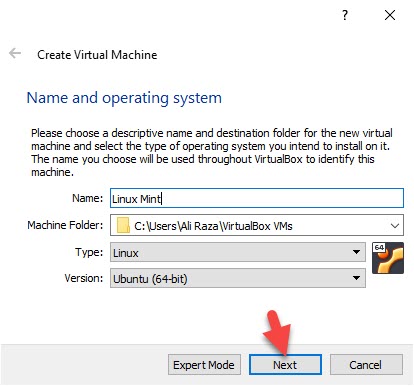Screen dimensions: 414x386
Task: Click the Version: label
Action: click(x=84, y=278)
